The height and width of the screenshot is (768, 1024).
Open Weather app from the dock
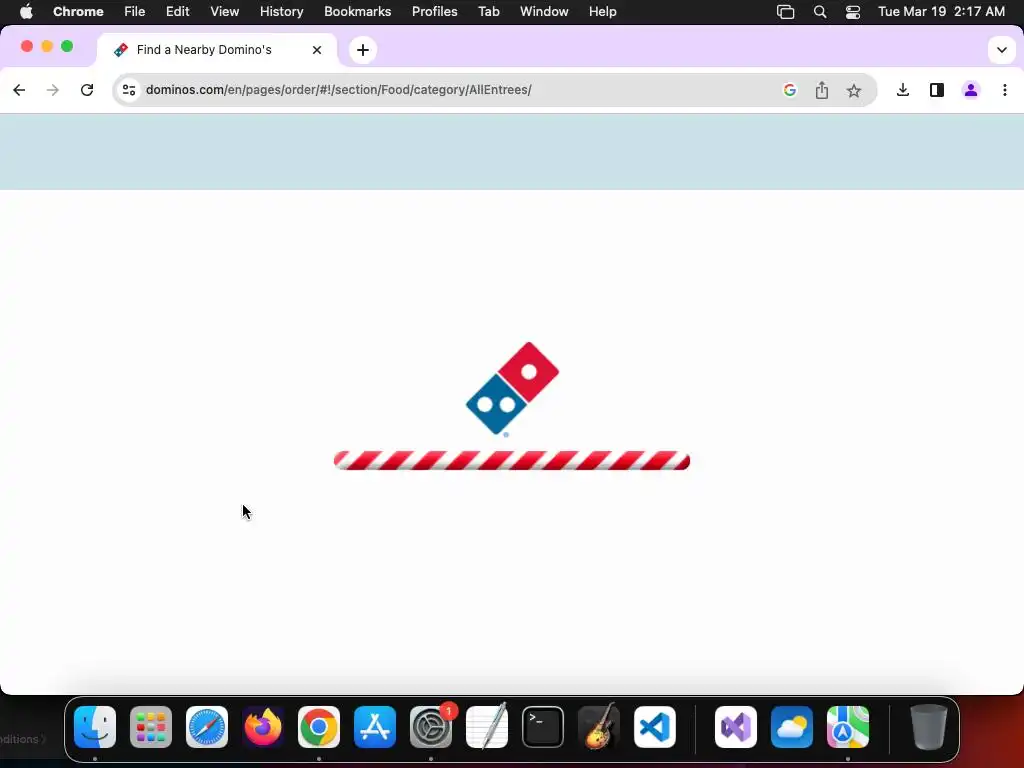tap(792, 727)
